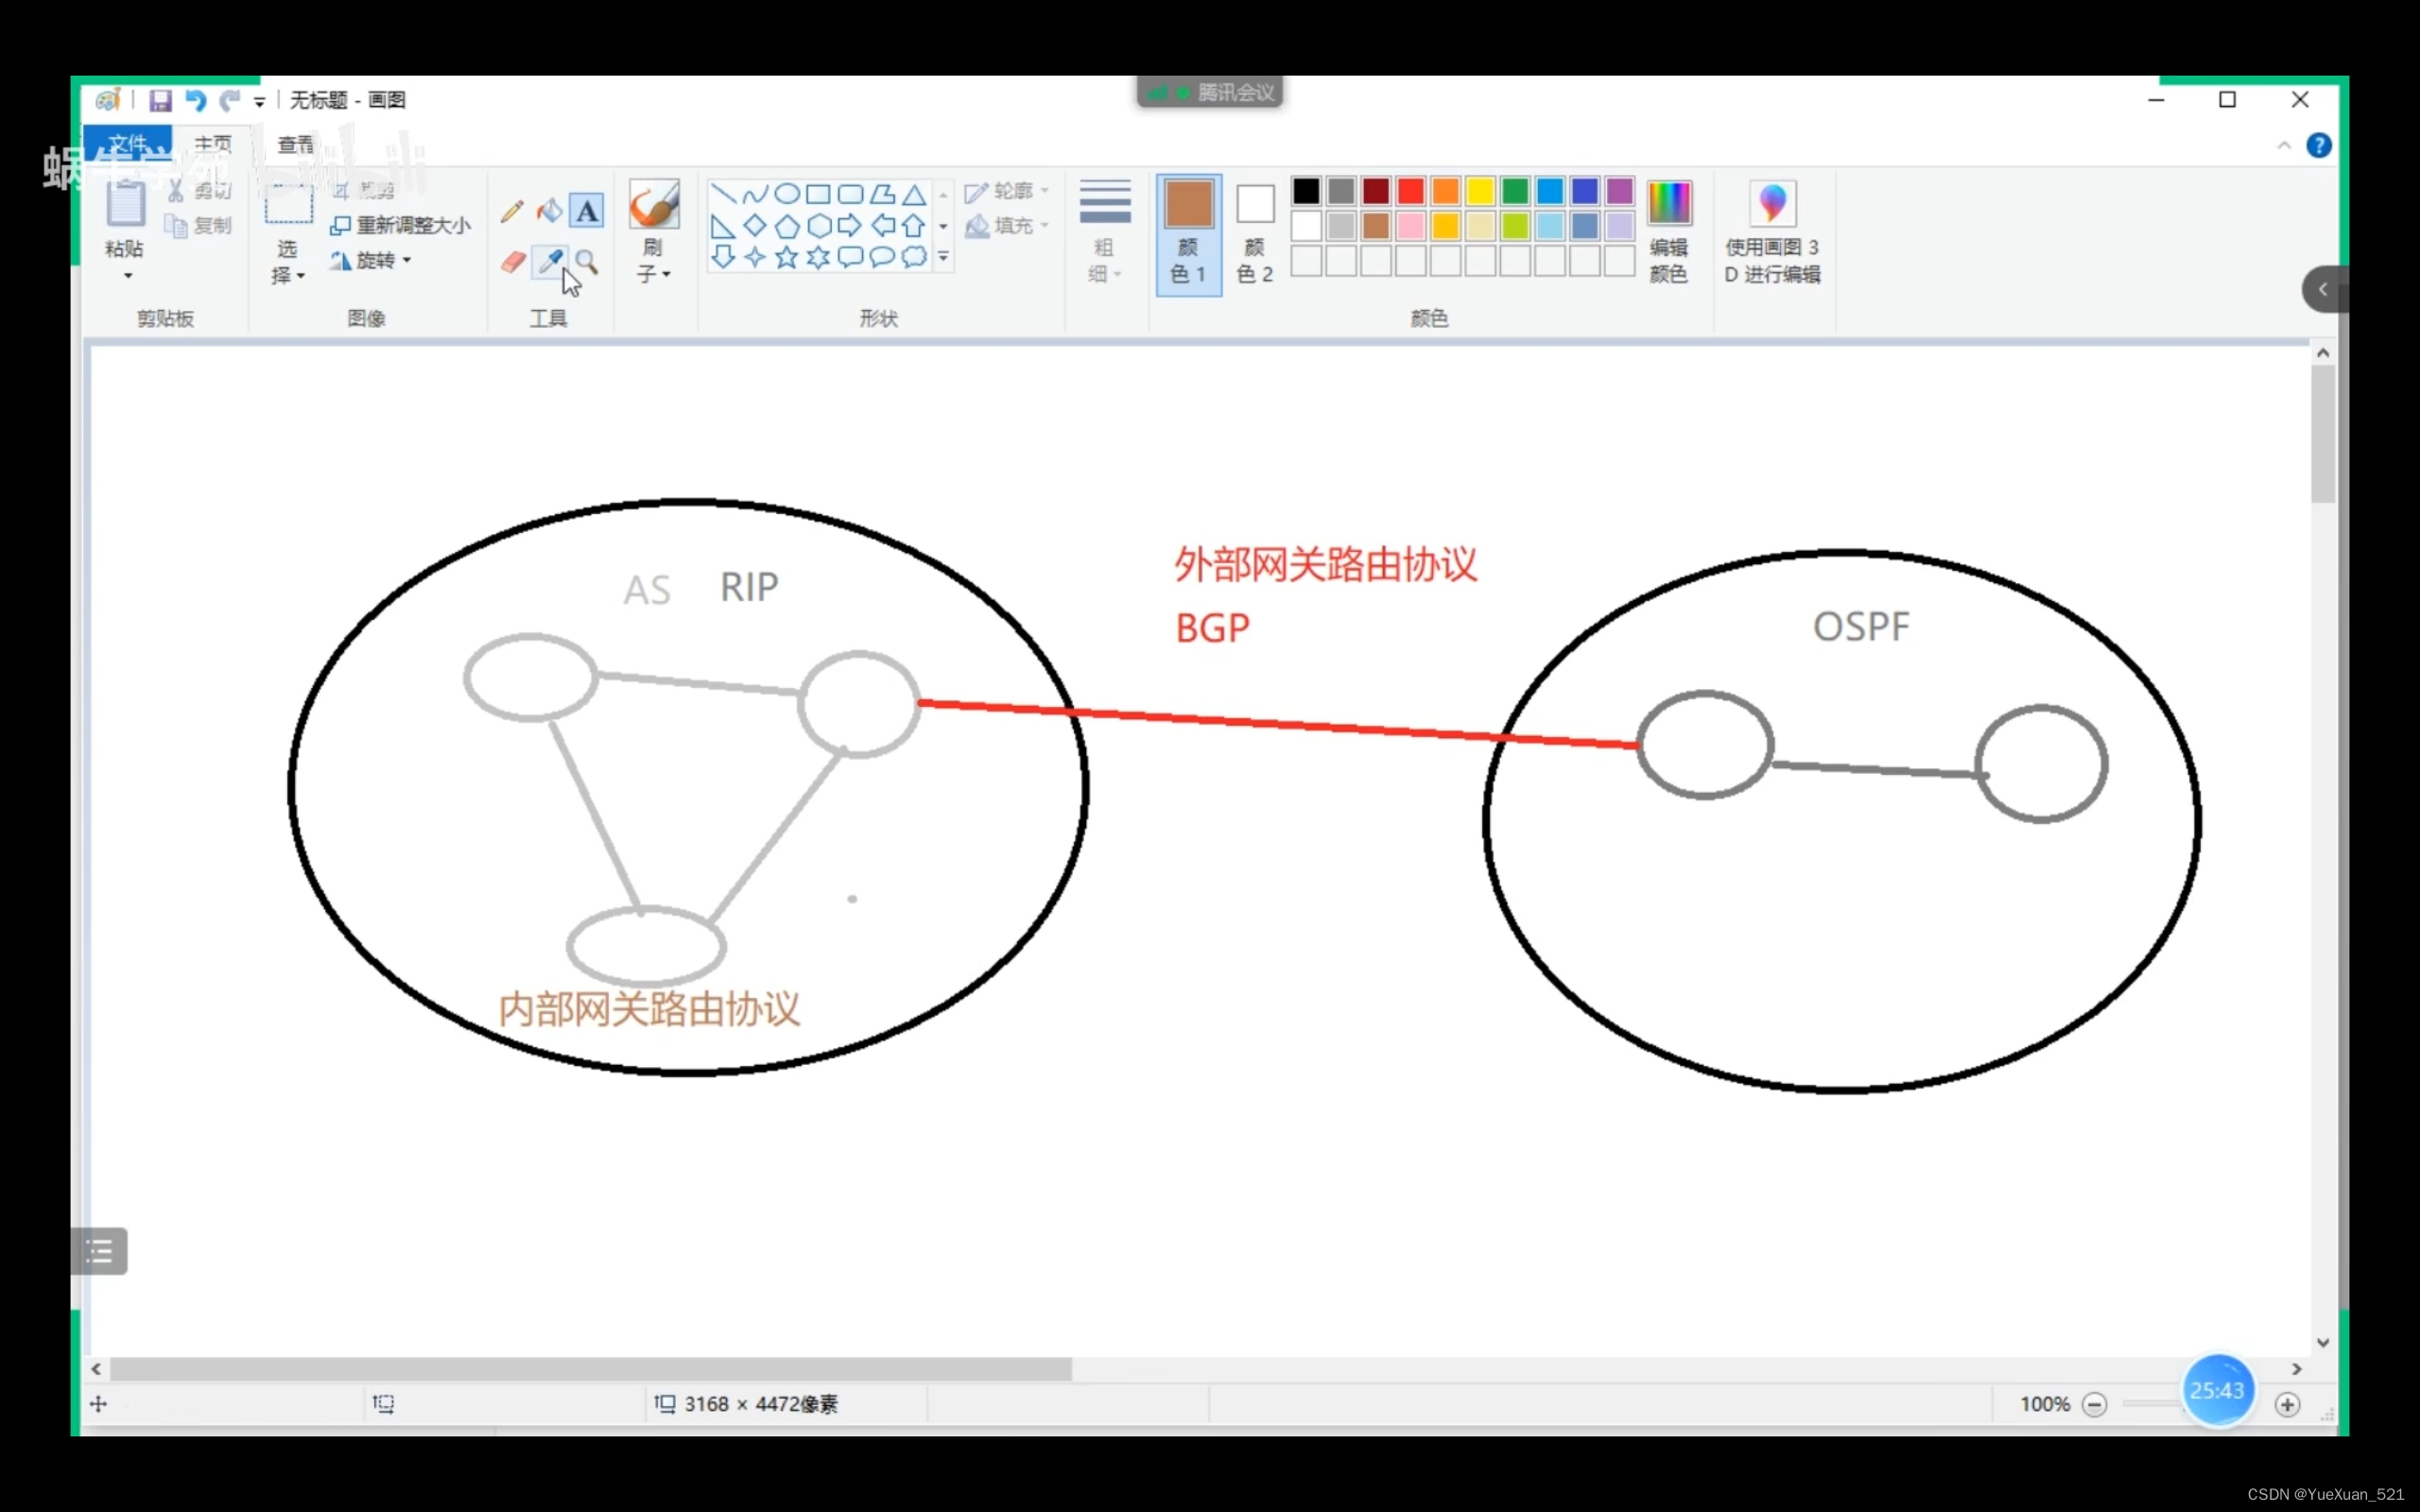
Task: Click the blue 25:43 timer bubble
Action: point(2217,1391)
